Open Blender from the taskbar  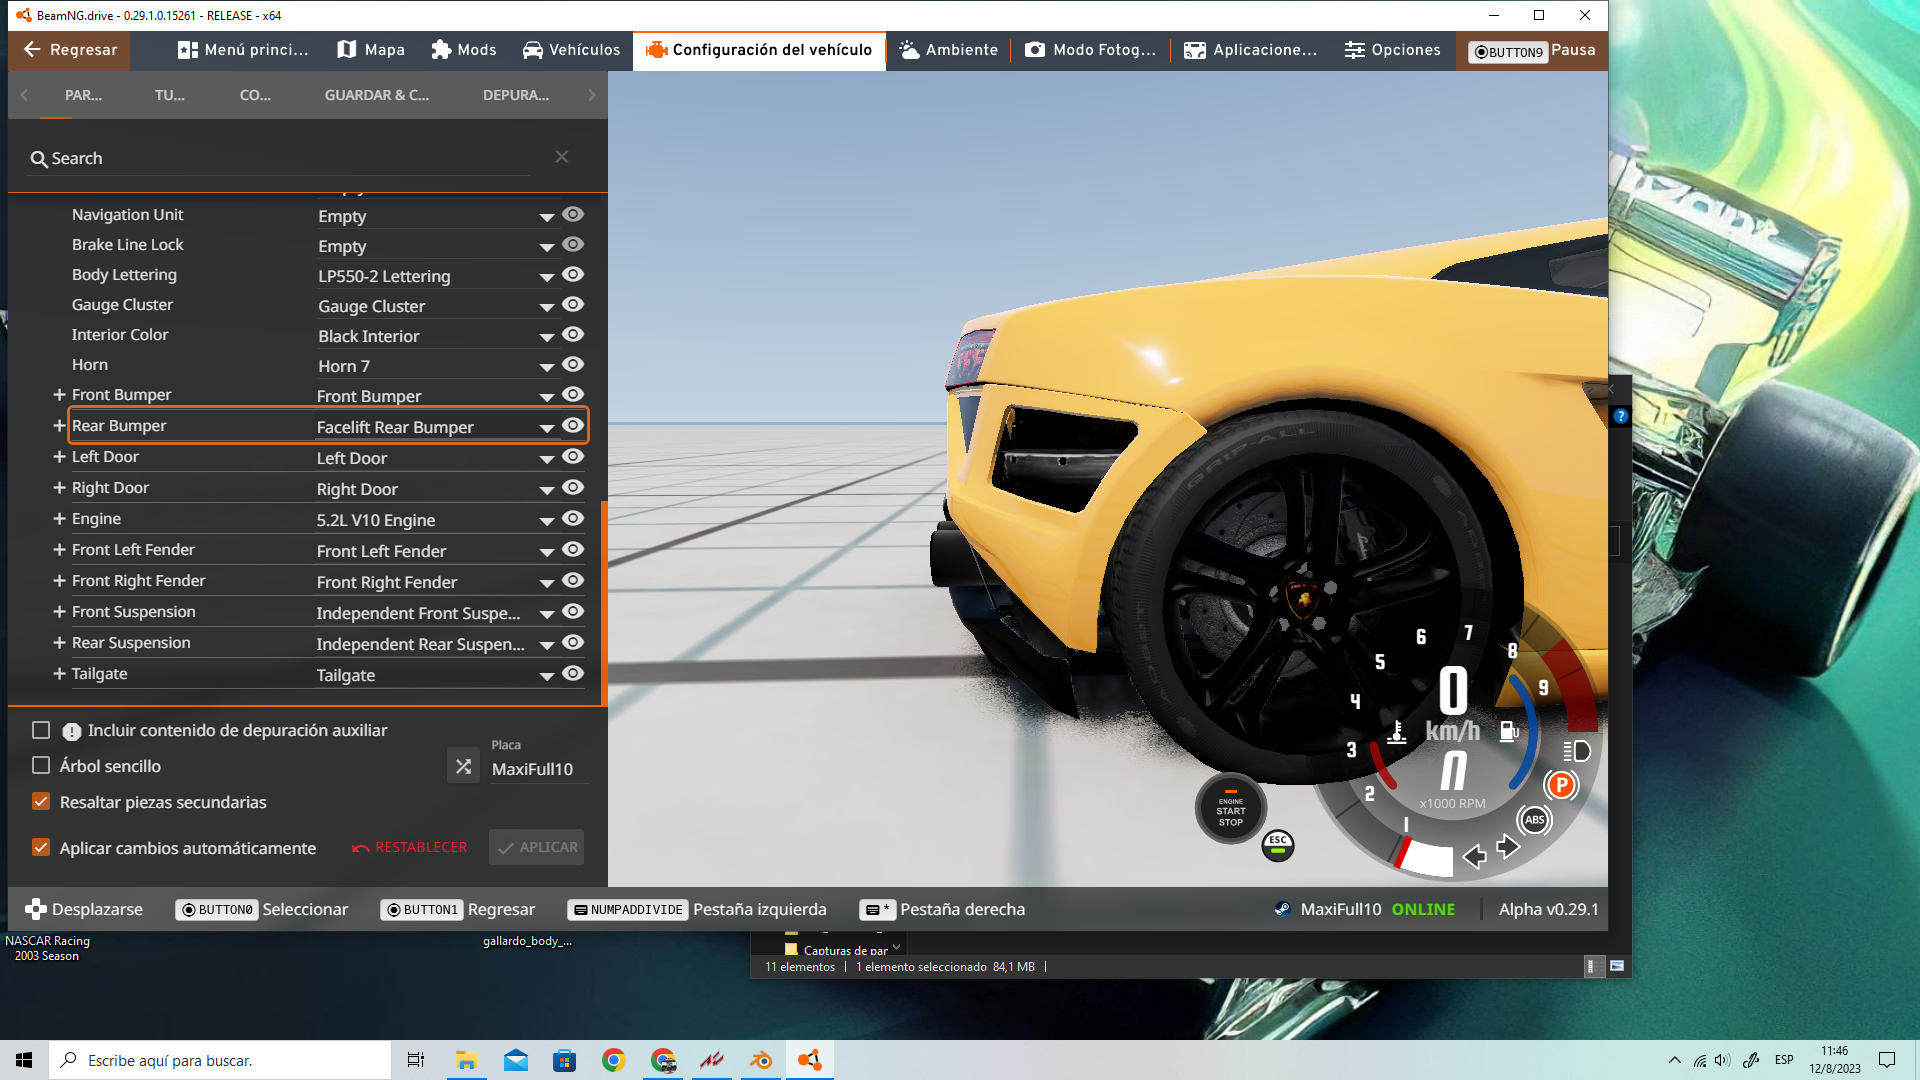click(x=761, y=1060)
